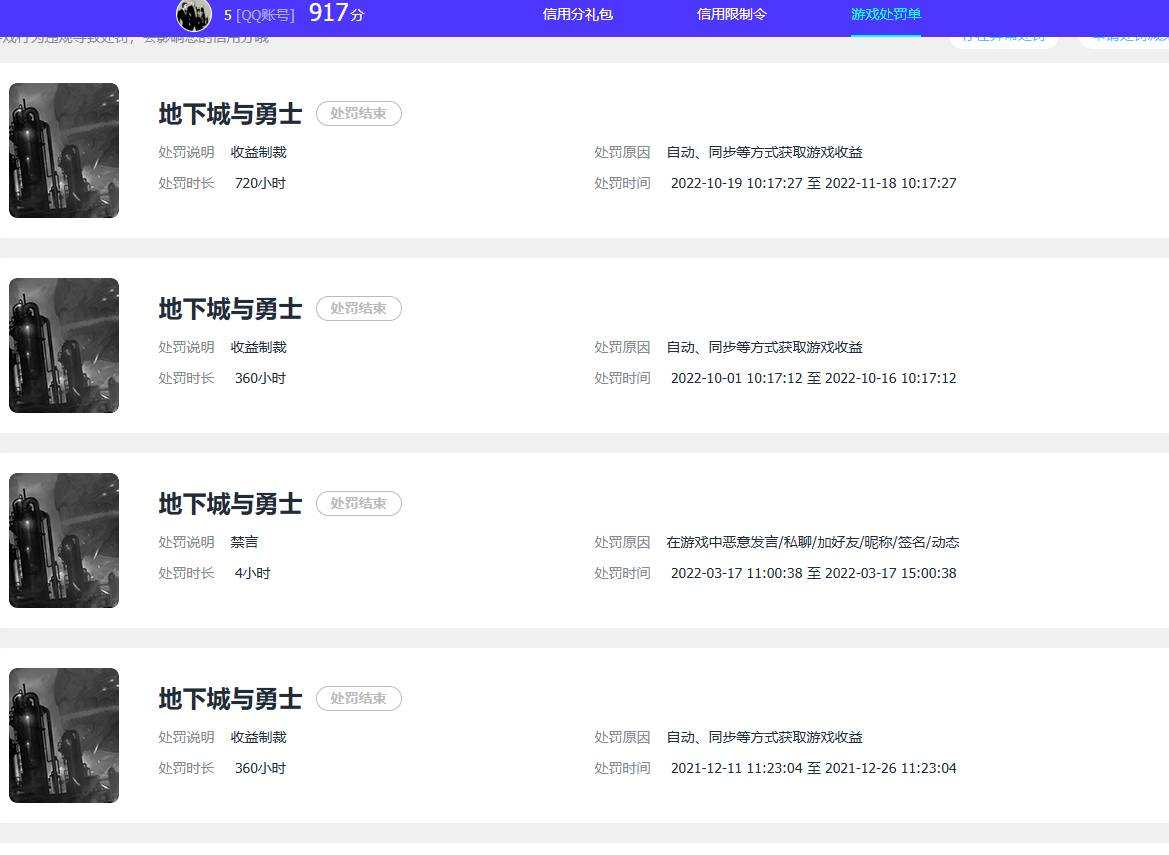Click 处罚结束 badge on 禁言 penalty card
Viewport: 1169px width, 855px height.
359,504
